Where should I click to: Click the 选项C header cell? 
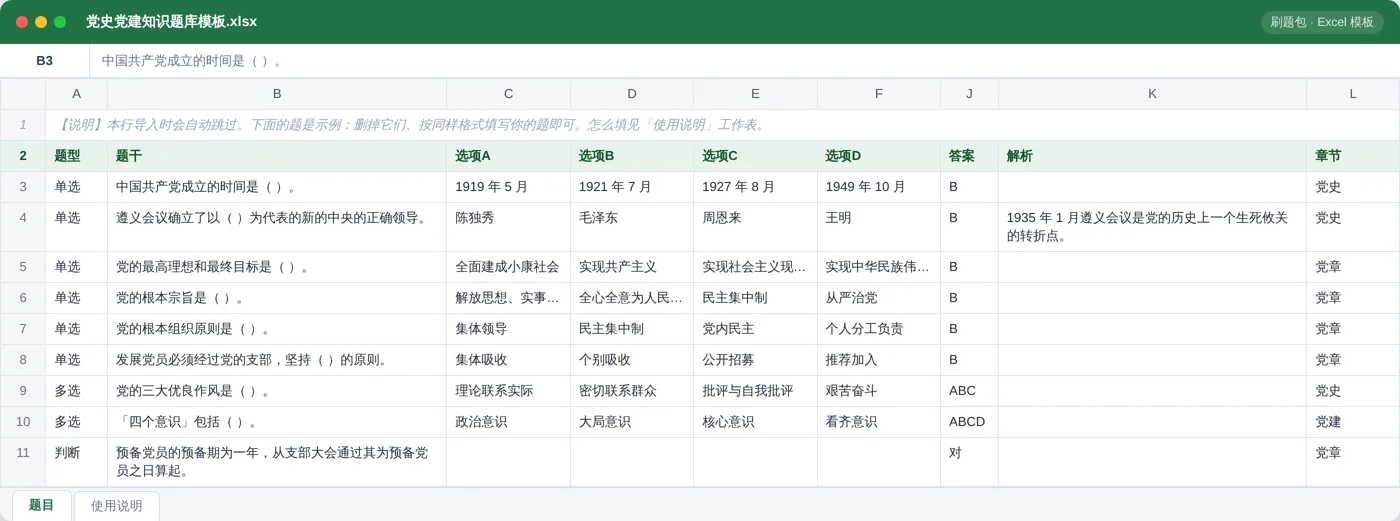coord(755,156)
